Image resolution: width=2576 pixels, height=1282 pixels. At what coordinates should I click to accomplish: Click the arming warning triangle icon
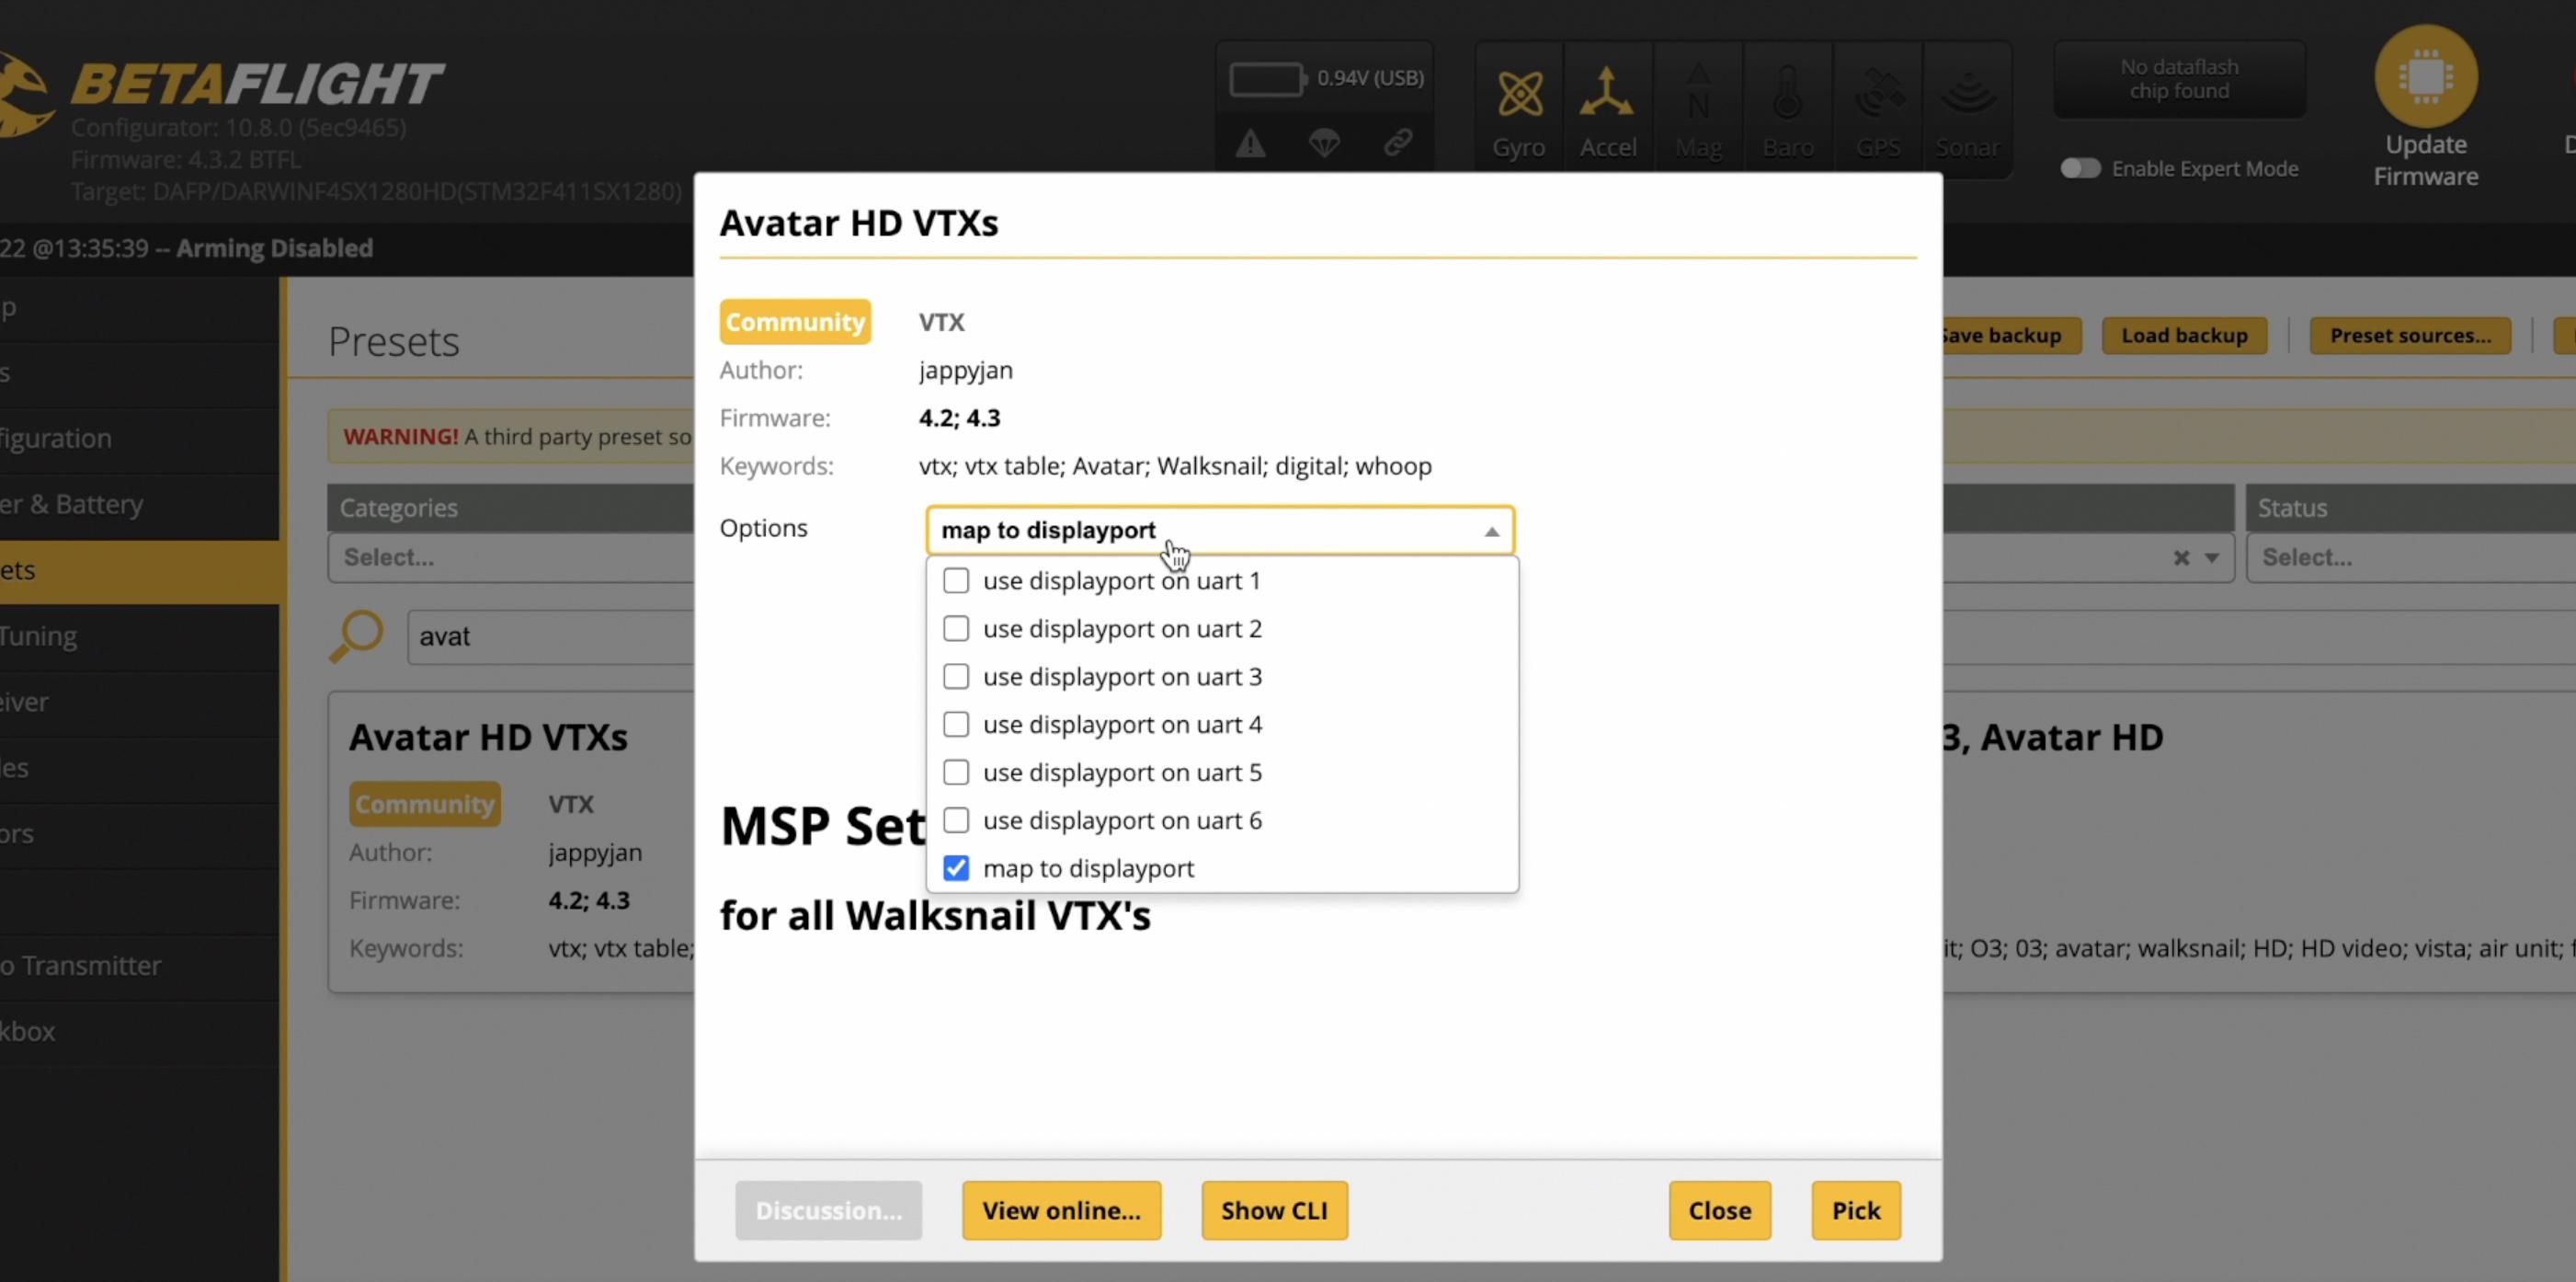[x=1250, y=145]
